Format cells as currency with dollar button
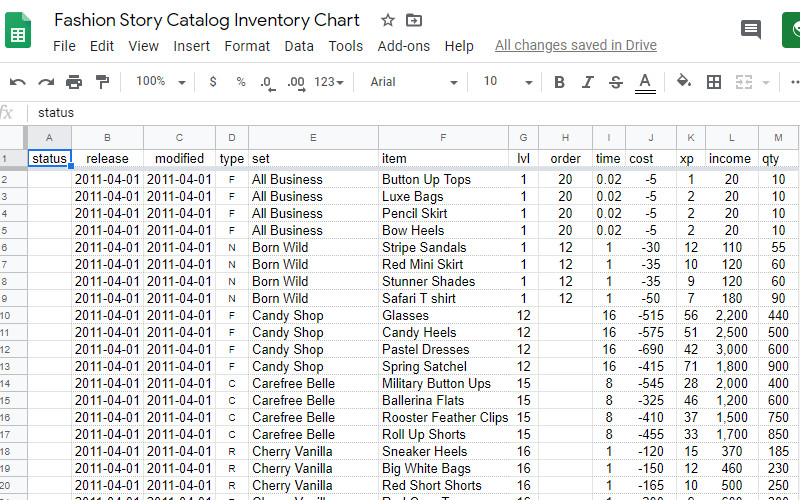 point(213,82)
